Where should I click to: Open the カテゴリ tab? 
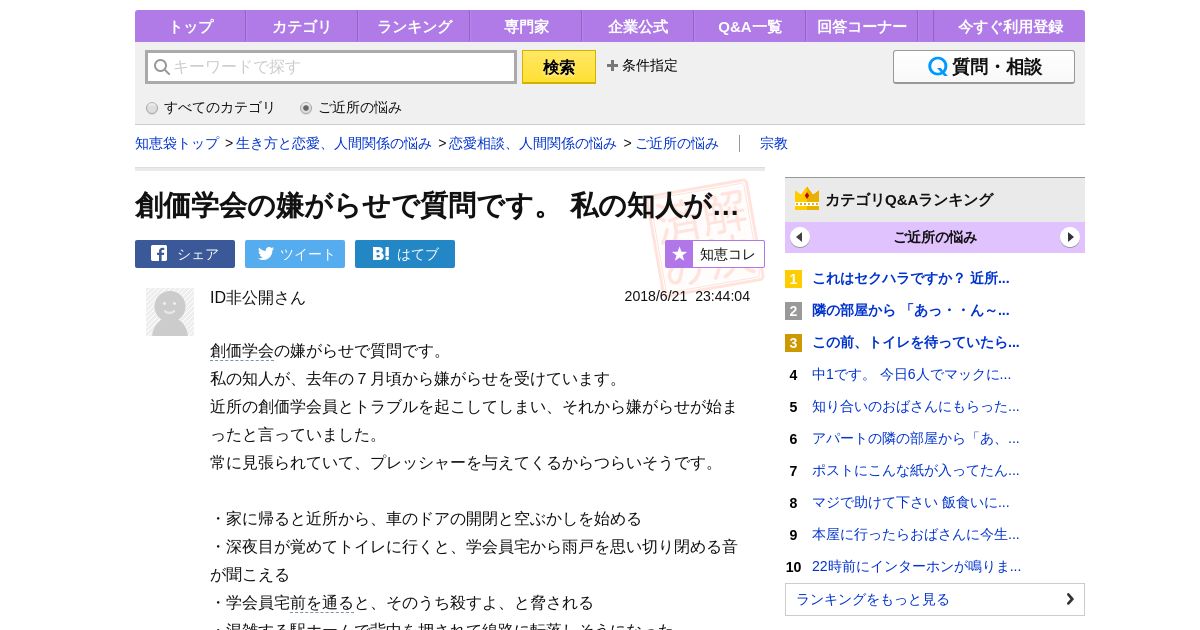click(302, 26)
